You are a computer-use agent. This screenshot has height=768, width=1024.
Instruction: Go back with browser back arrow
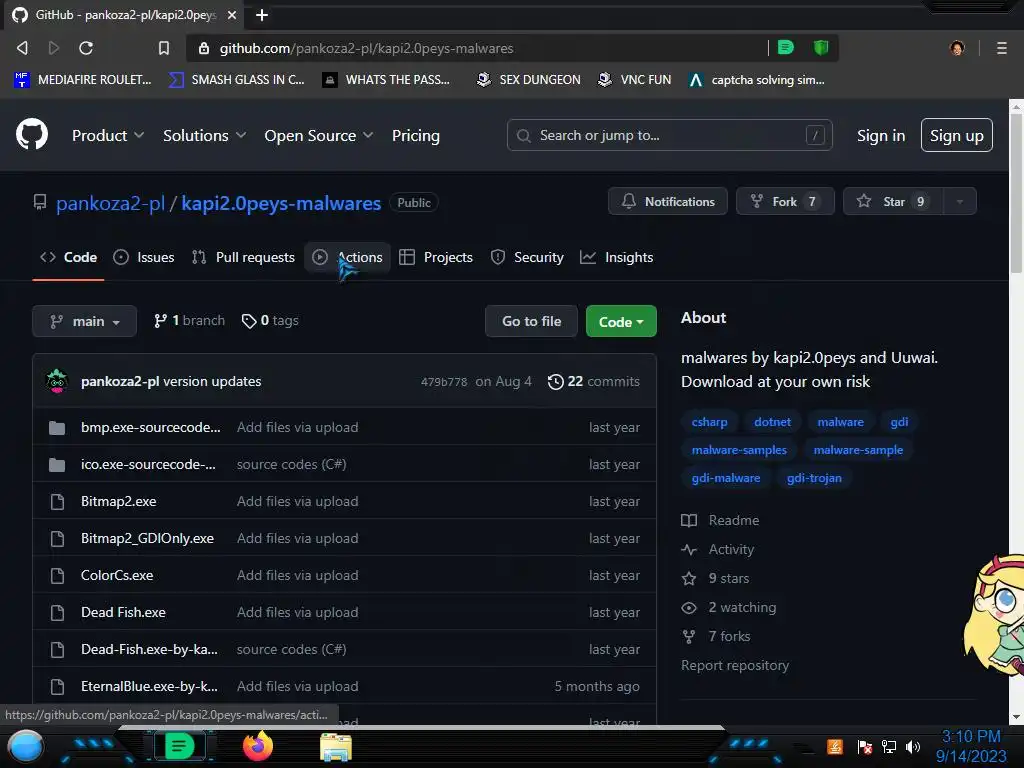[x=22, y=48]
